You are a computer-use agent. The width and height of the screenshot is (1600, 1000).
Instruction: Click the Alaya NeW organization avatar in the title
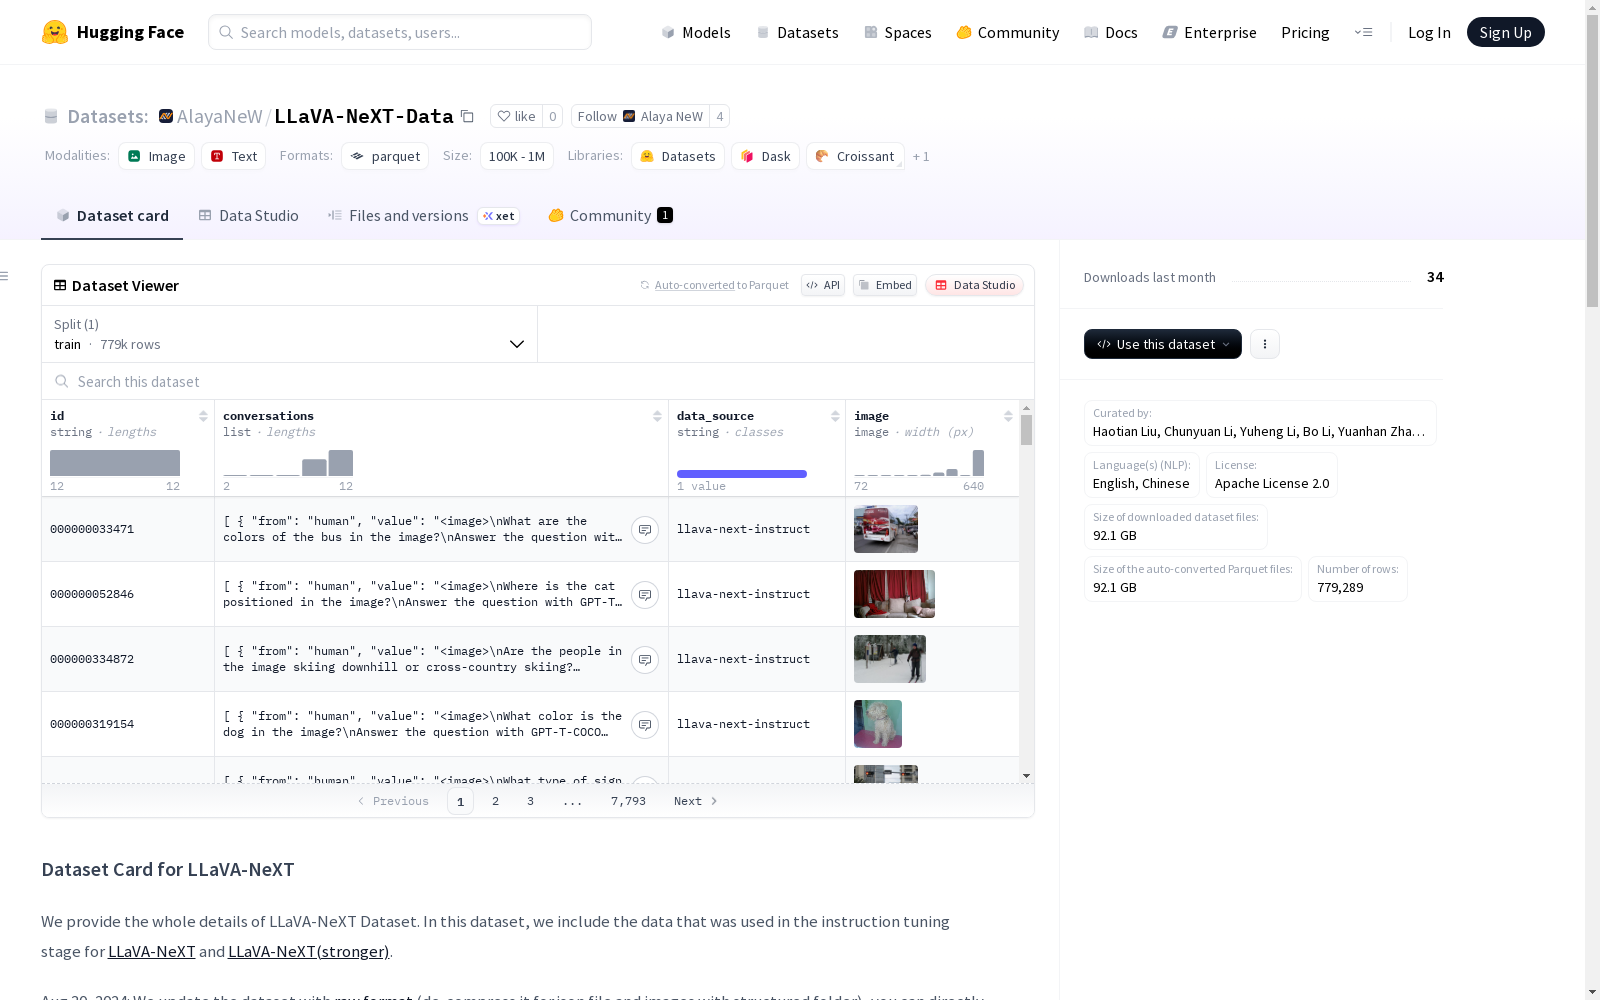coord(166,116)
